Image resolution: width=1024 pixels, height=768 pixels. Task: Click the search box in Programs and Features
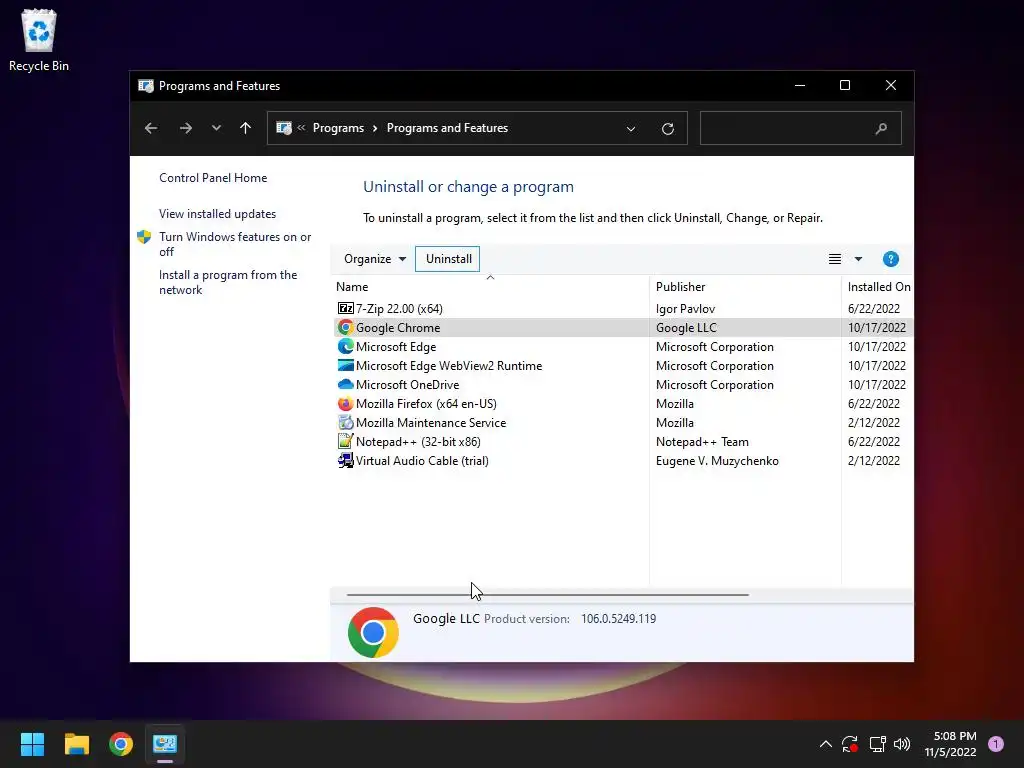[800, 128]
